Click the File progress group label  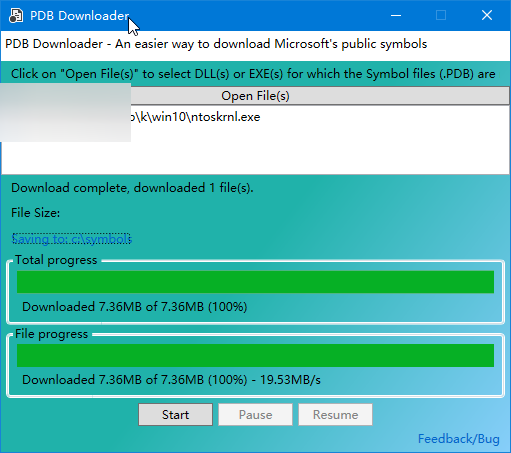[51, 334]
